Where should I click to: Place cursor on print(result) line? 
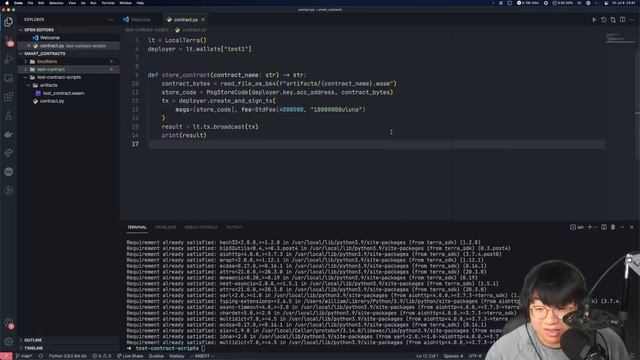(x=184, y=135)
